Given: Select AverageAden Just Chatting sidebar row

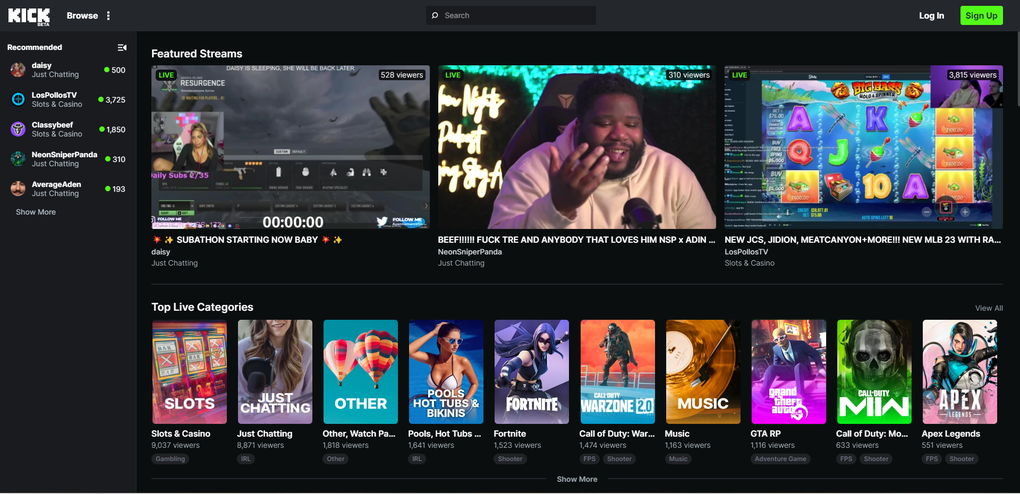Looking at the screenshot, I should 68,189.
